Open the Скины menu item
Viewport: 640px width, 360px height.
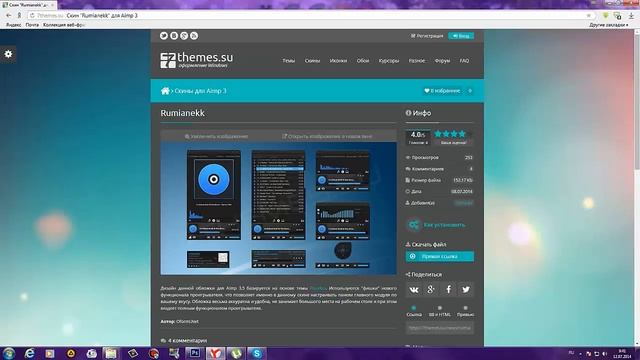pos(312,60)
